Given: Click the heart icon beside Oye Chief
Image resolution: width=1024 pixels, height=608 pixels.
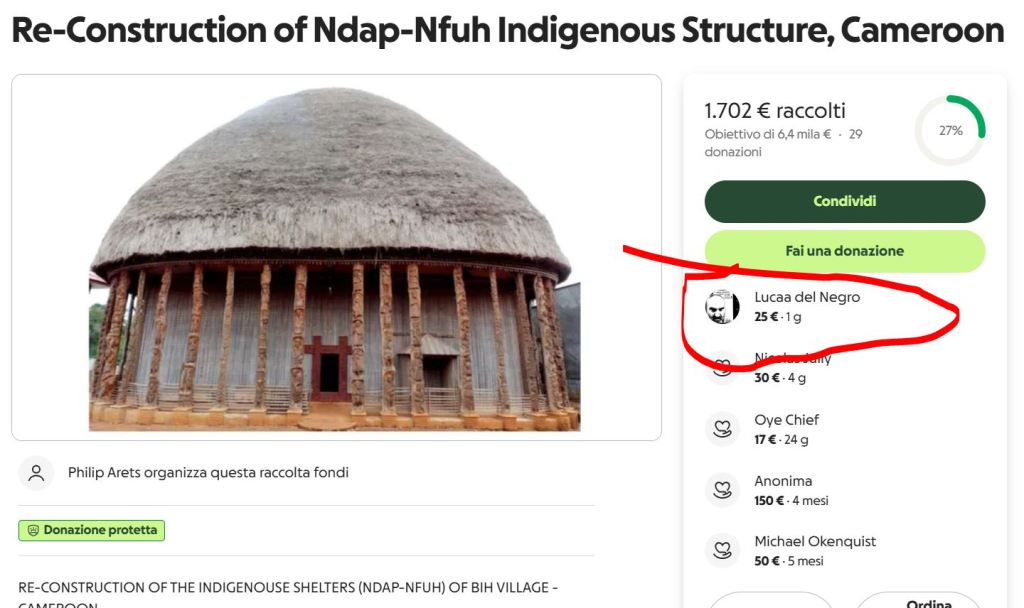Looking at the screenshot, I should click(721, 429).
